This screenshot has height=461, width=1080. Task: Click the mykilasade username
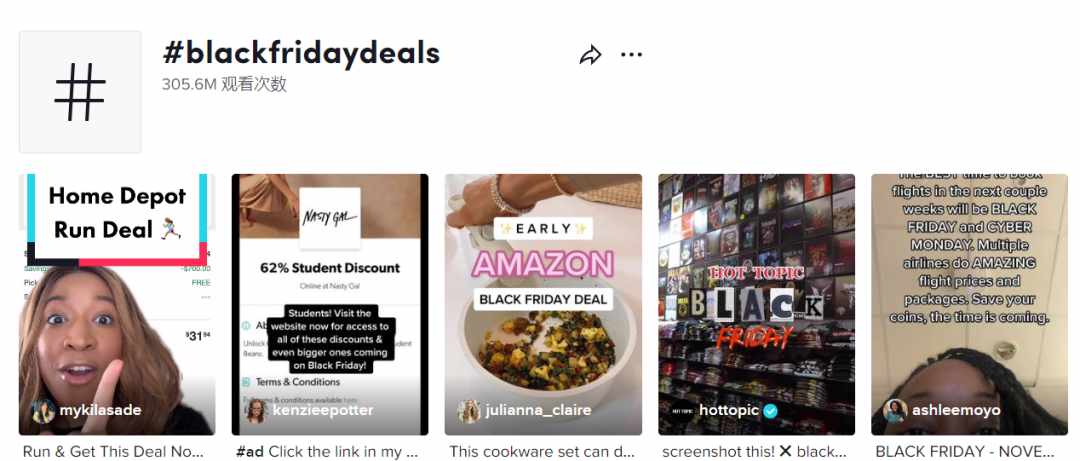tap(101, 410)
